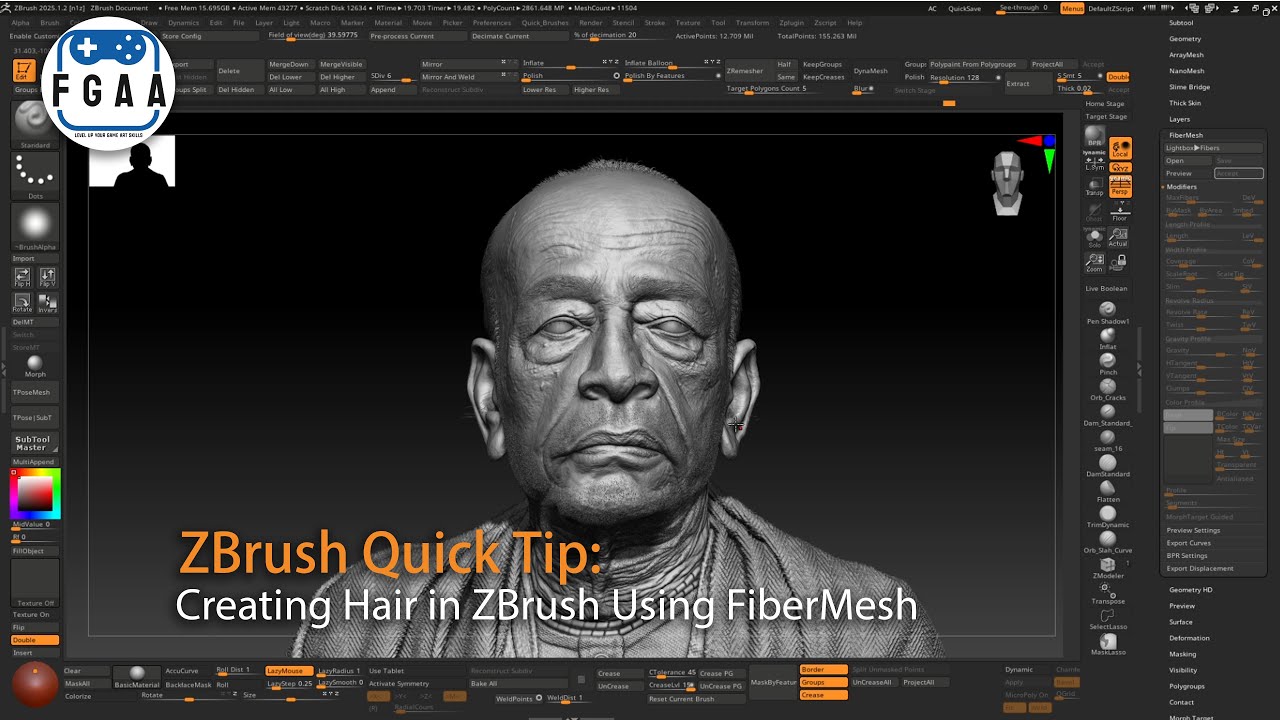Open the Dots stroke selector
The image size is (1280, 720).
[35, 176]
